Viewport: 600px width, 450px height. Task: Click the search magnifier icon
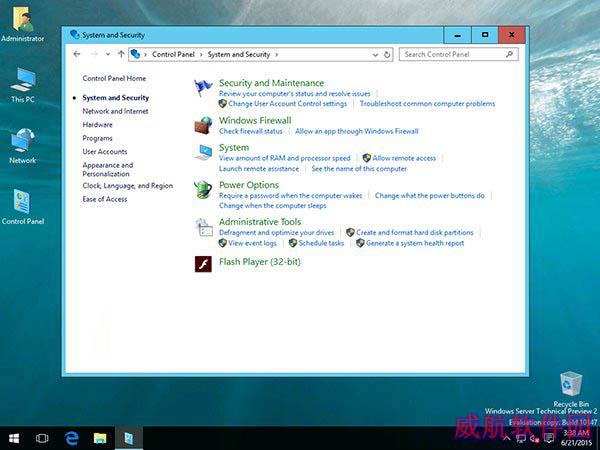[x=509, y=54]
